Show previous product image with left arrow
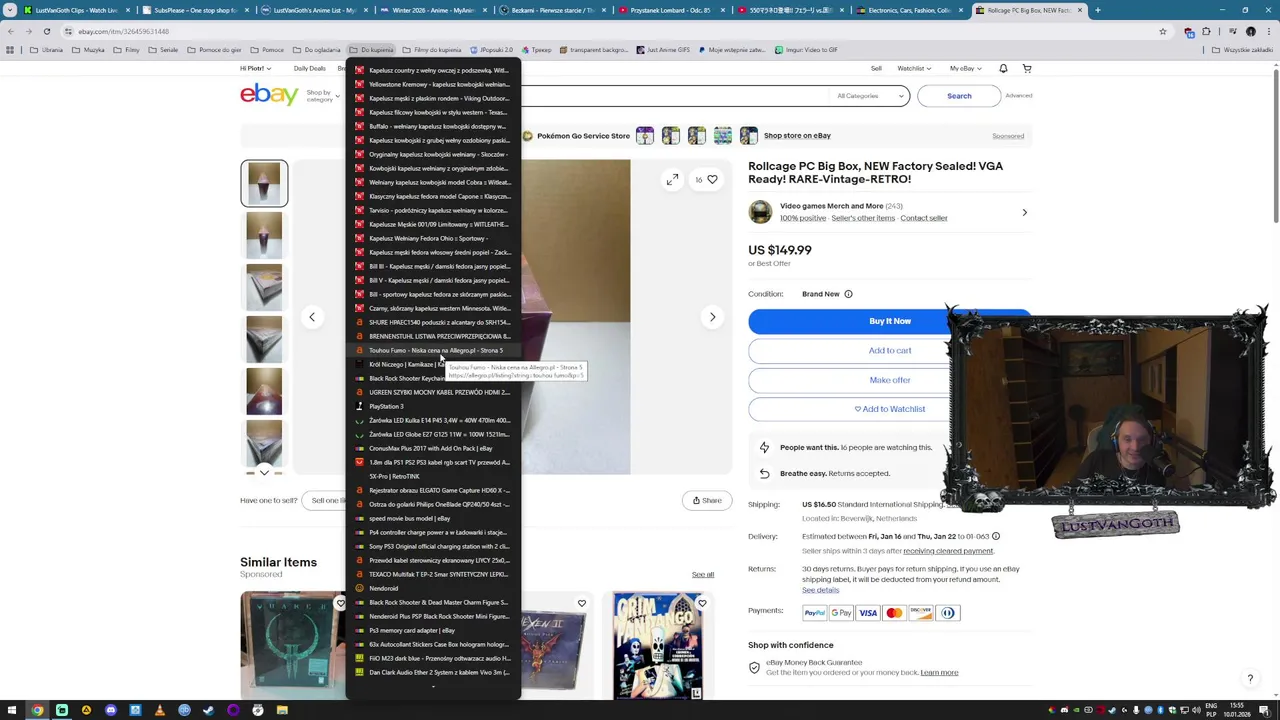The image size is (1280, 720). click(x=312, y=317)
